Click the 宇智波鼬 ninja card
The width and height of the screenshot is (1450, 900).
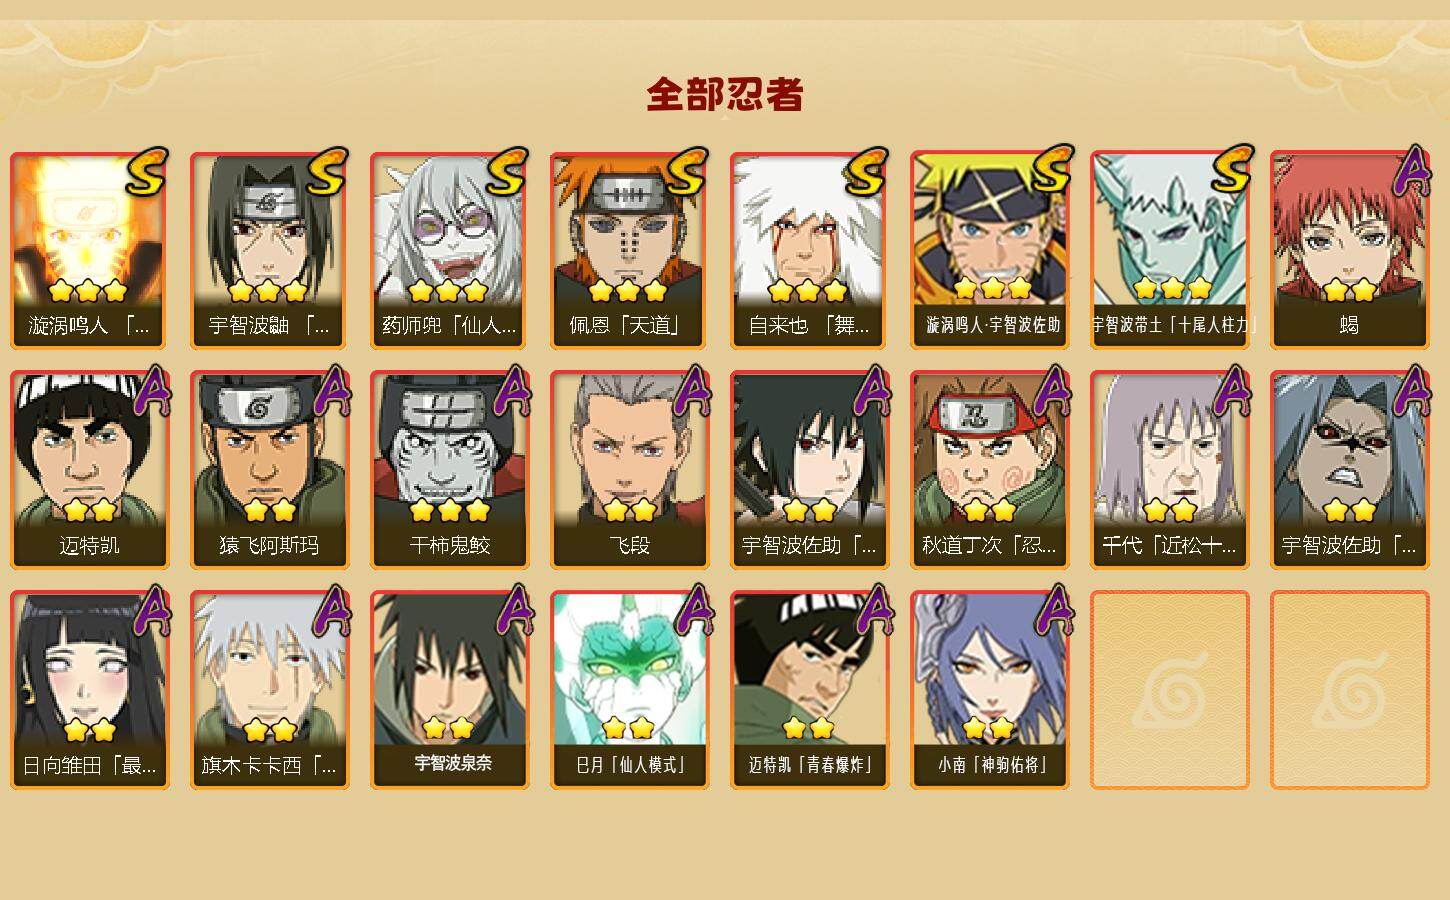point(269,250)
